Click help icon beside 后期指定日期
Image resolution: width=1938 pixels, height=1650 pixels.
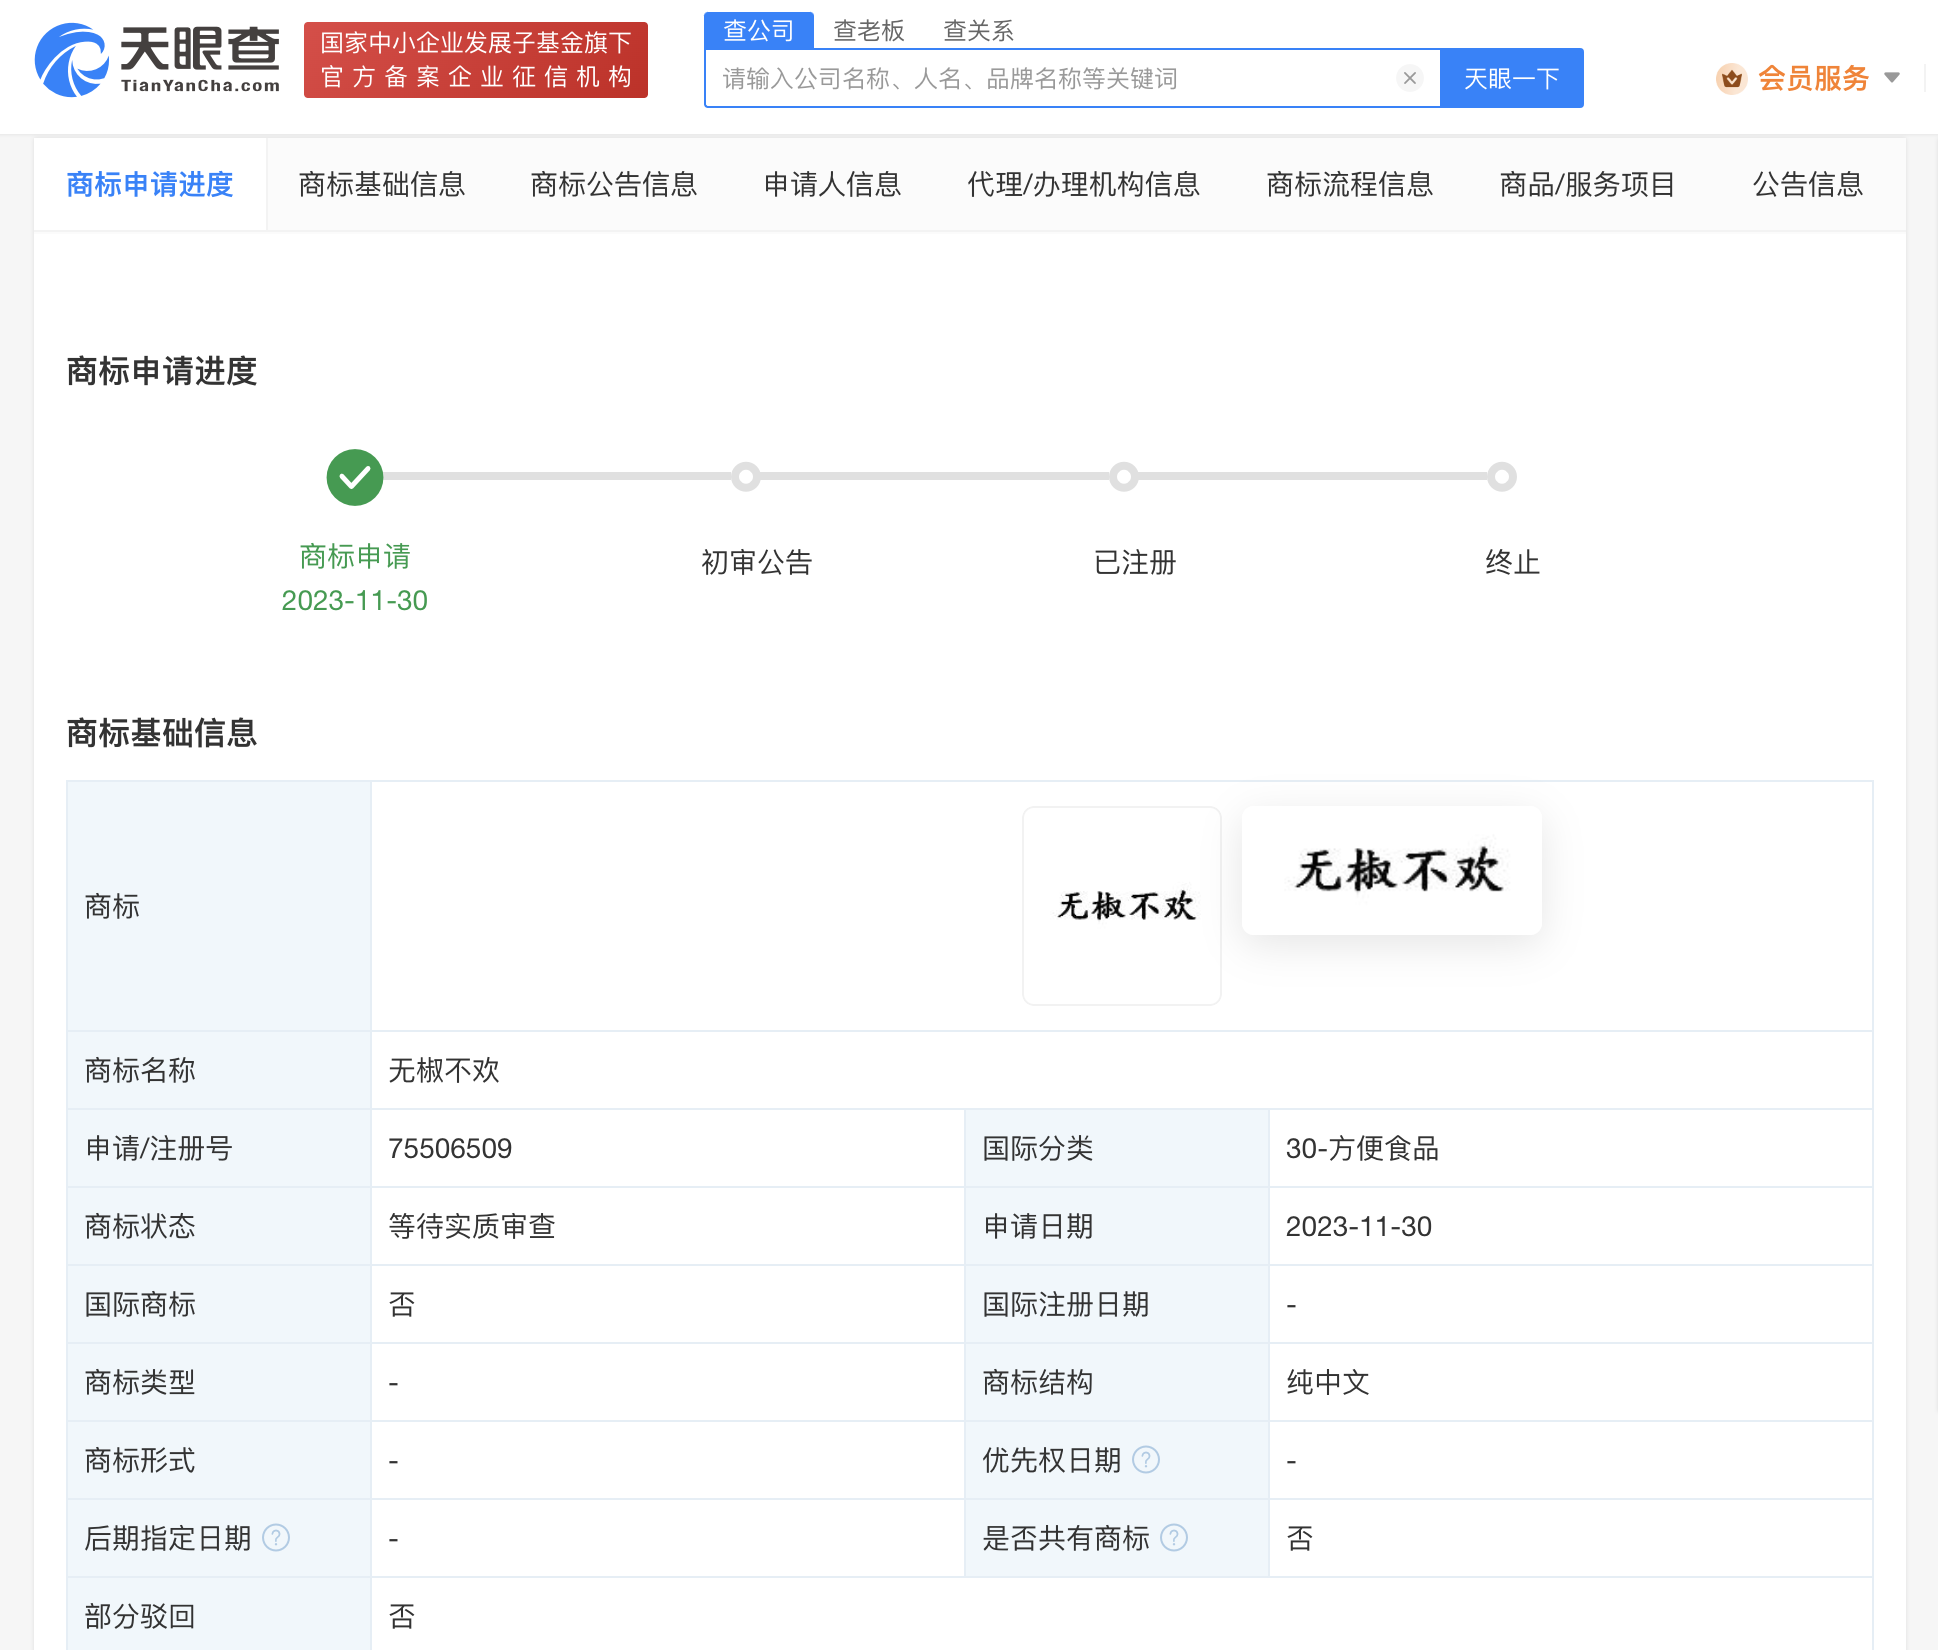coord(276,1538)
